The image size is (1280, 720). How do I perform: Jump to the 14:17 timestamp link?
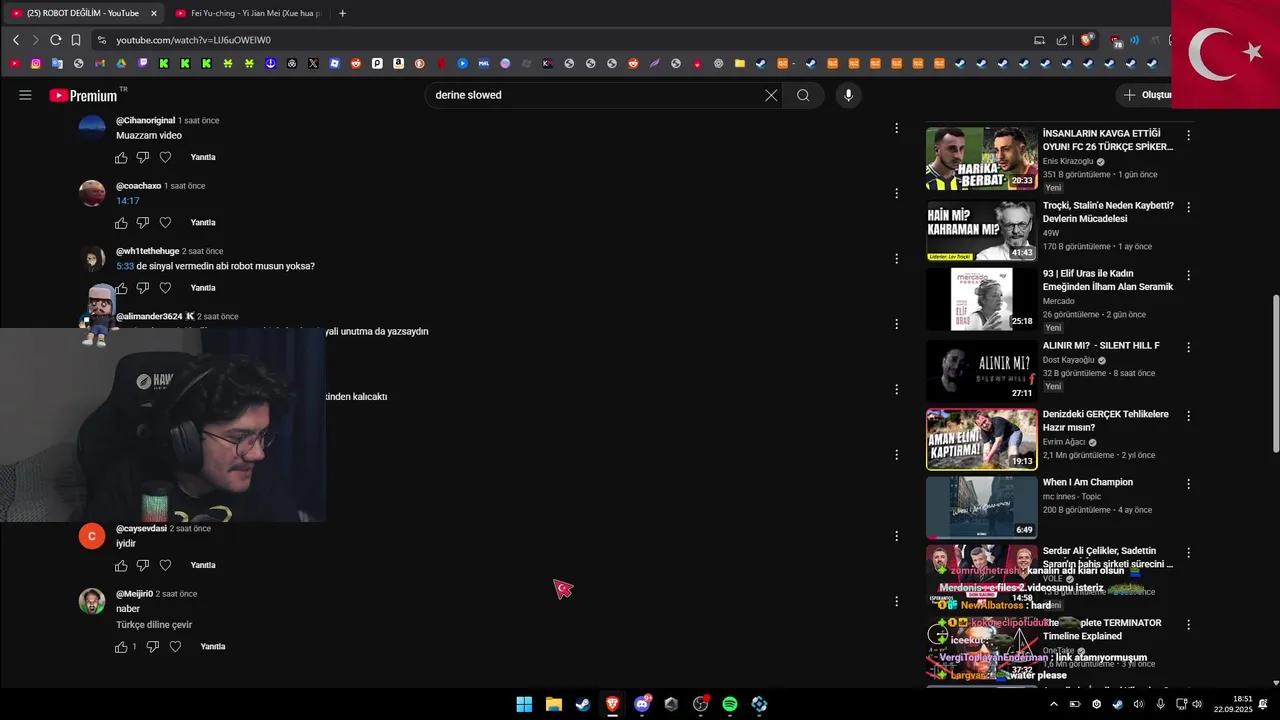tap(127, 201)
